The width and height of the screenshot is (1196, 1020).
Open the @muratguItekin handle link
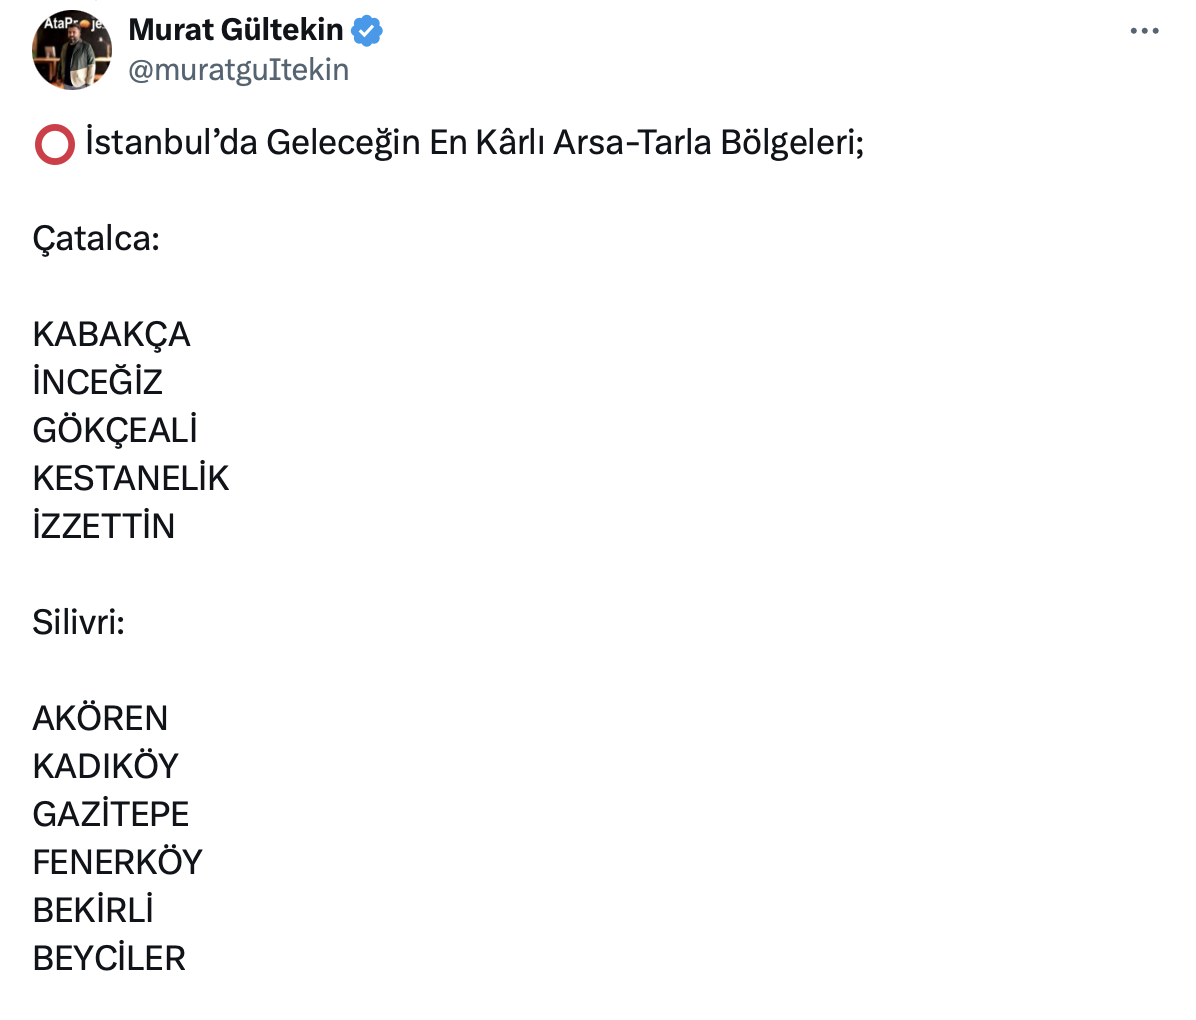tap(239, 70)
